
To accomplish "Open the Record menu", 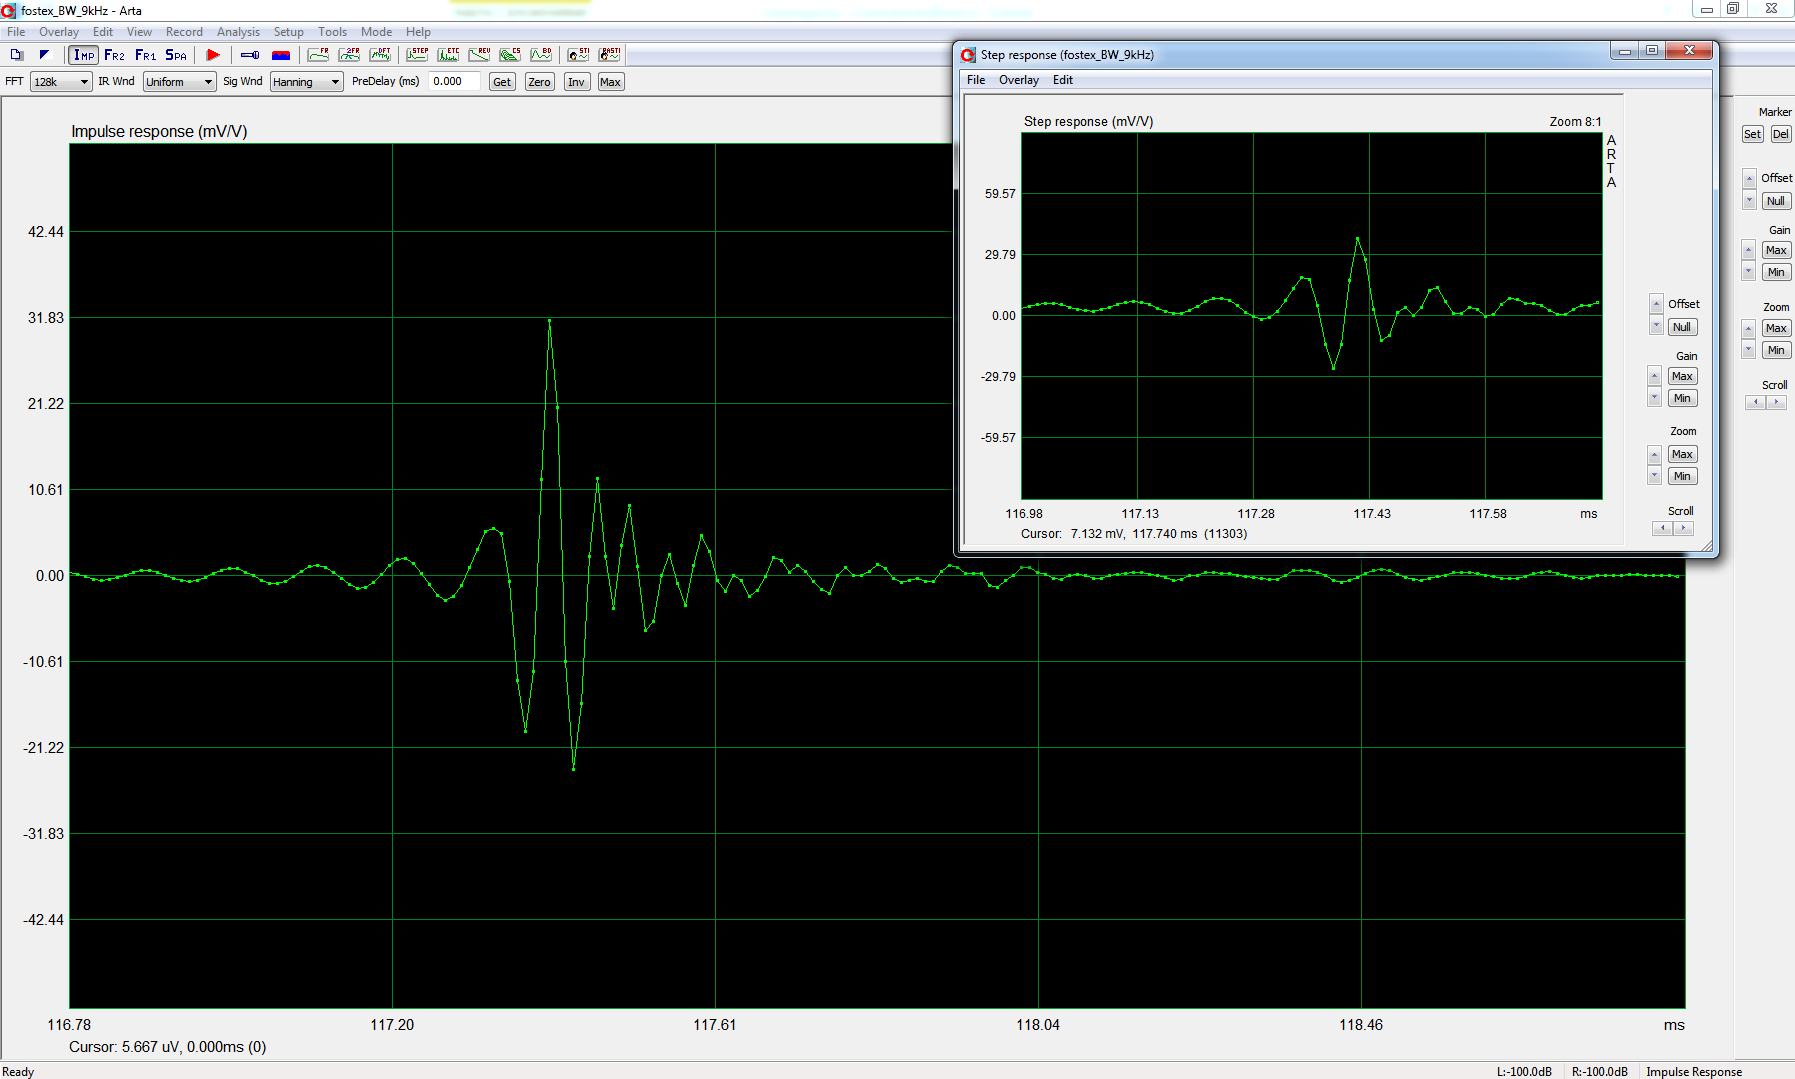I will coord(184,32).
